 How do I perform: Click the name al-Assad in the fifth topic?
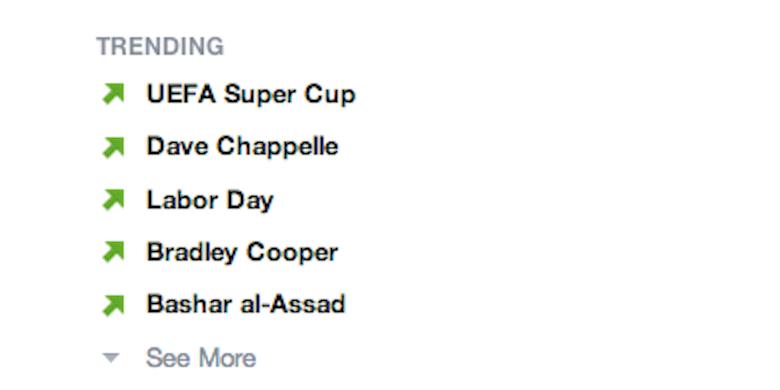(292, 304)
